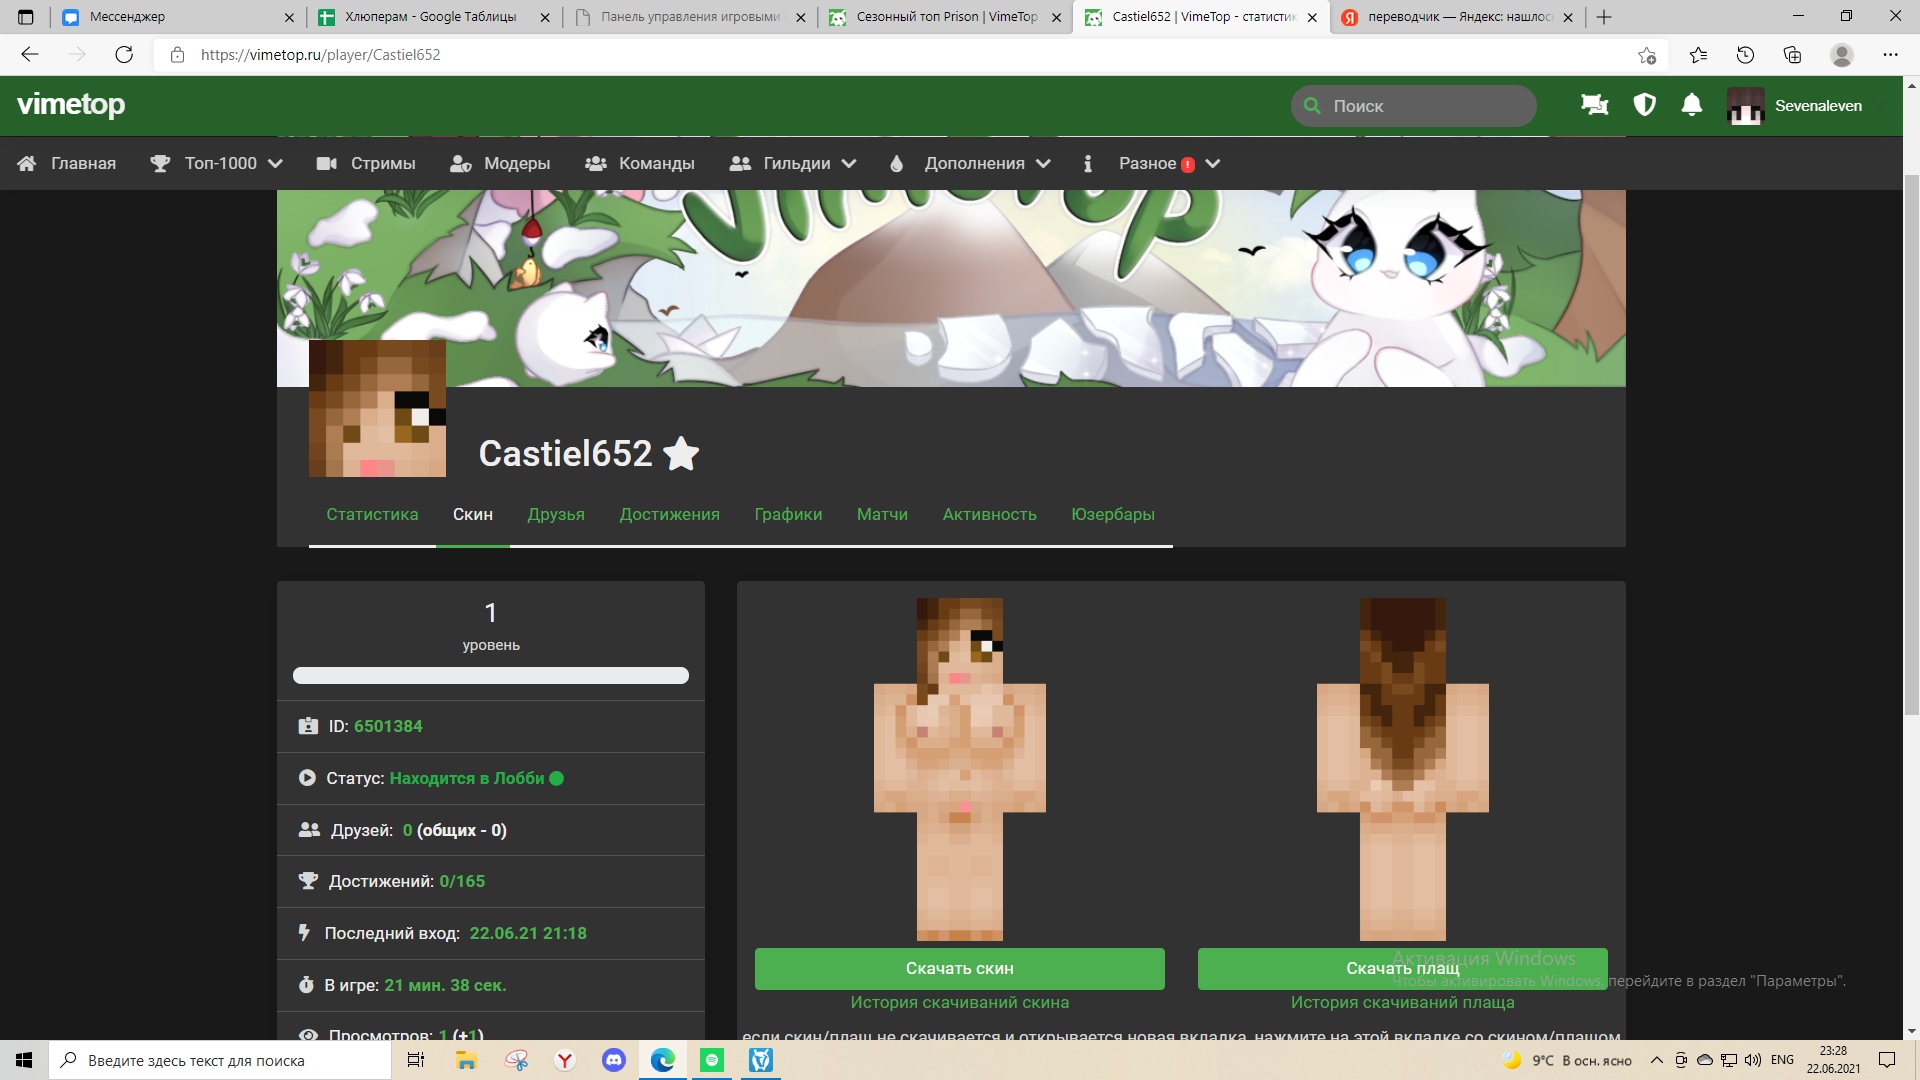Reload the page with refresh icon
The width and height of the screenshot is (1920, 1080).
click(x=124, y=55)
